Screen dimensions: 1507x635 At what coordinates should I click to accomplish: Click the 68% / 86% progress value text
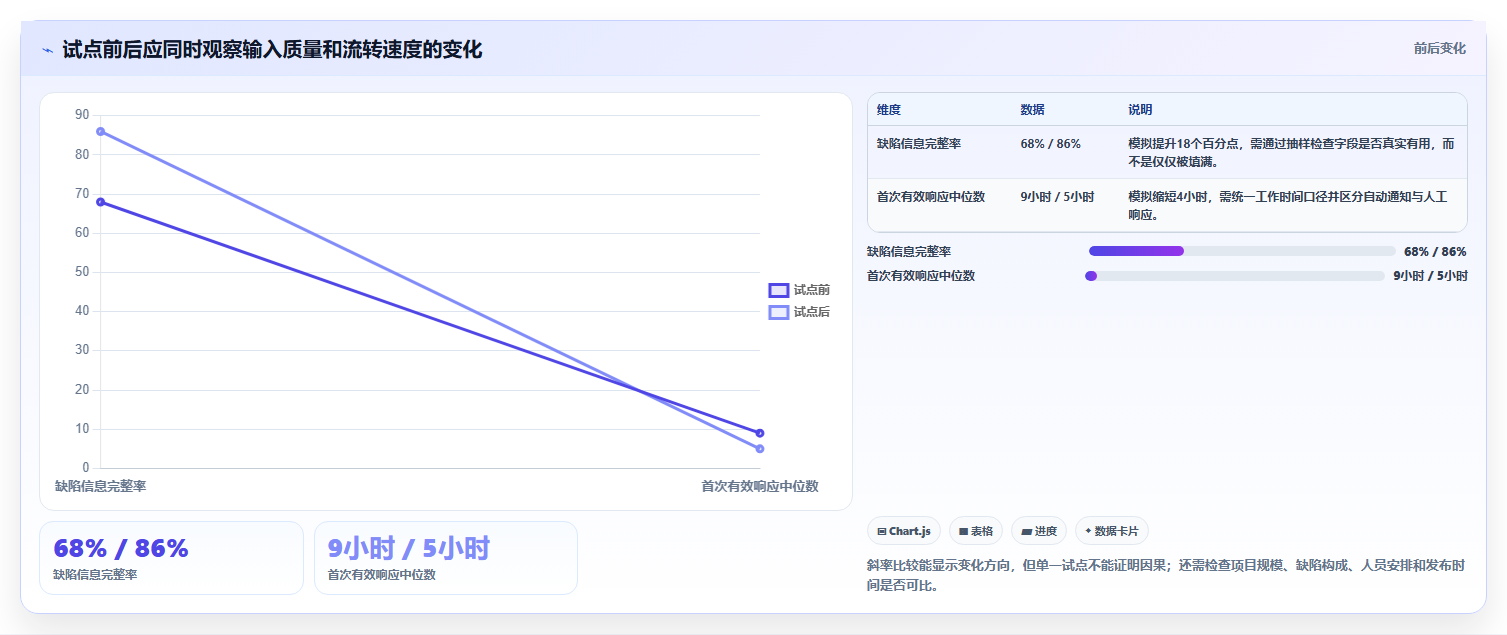1435,252
